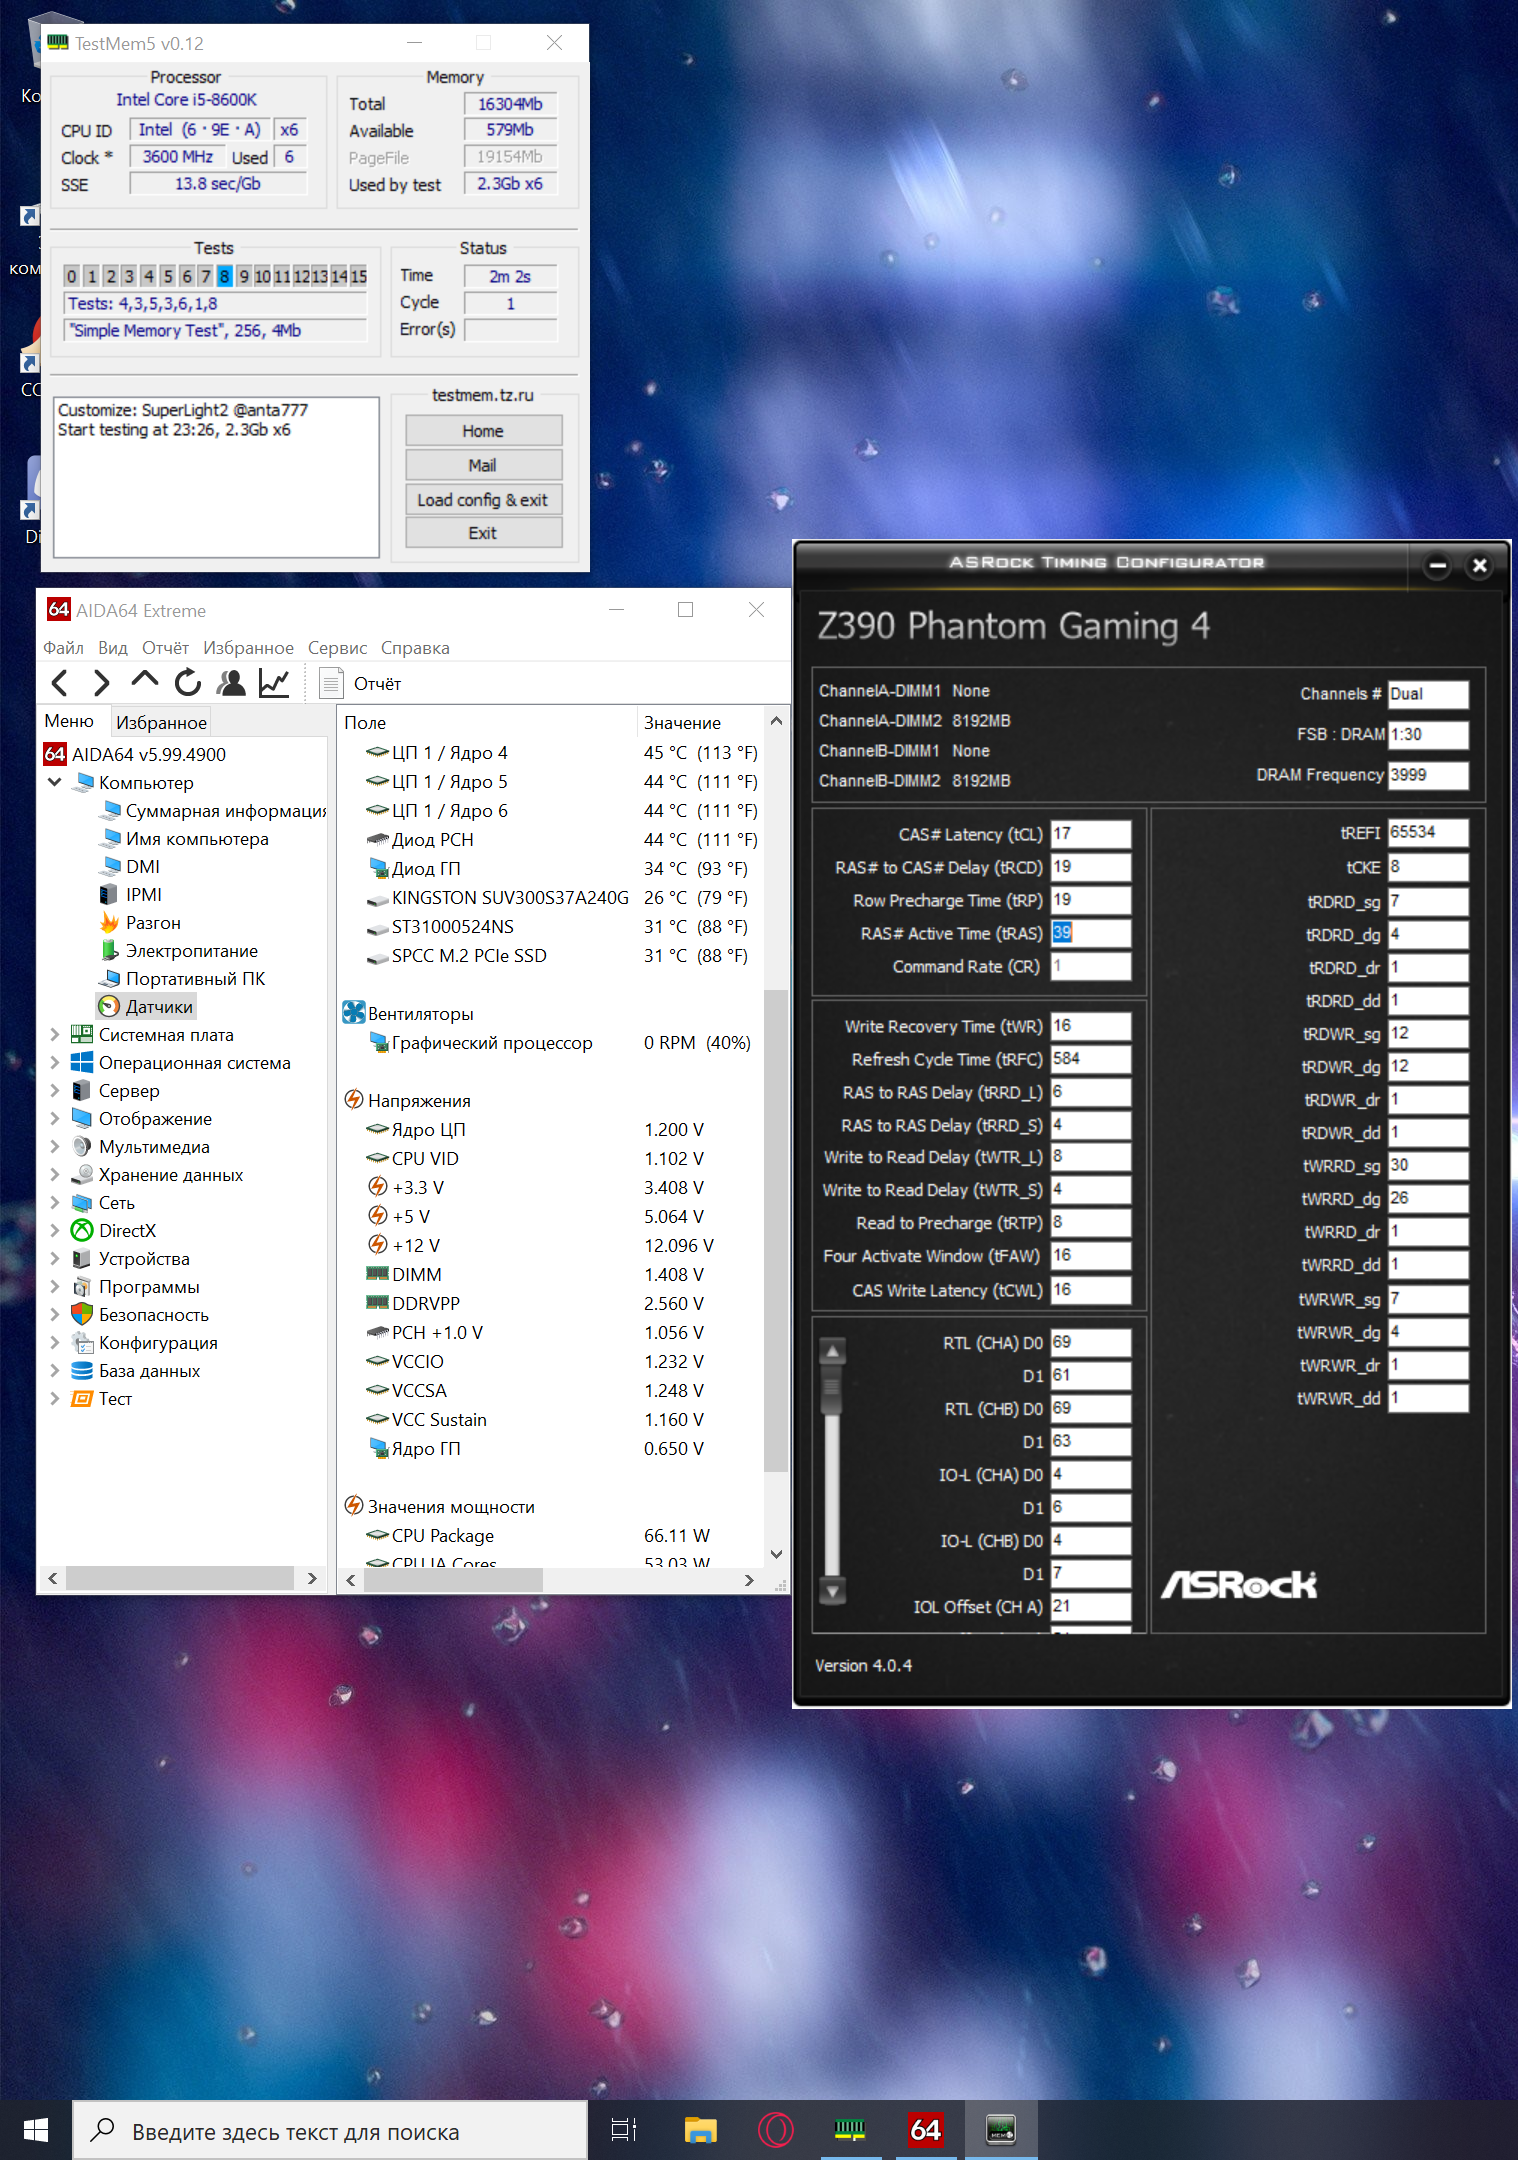Open the Справка menu

415,648
